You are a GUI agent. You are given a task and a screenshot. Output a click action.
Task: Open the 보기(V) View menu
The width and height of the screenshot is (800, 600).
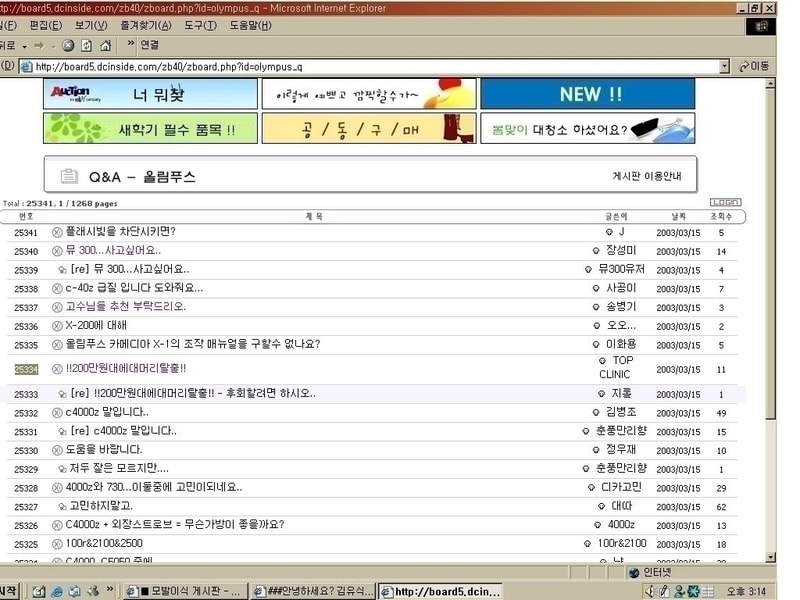[91, 25]
